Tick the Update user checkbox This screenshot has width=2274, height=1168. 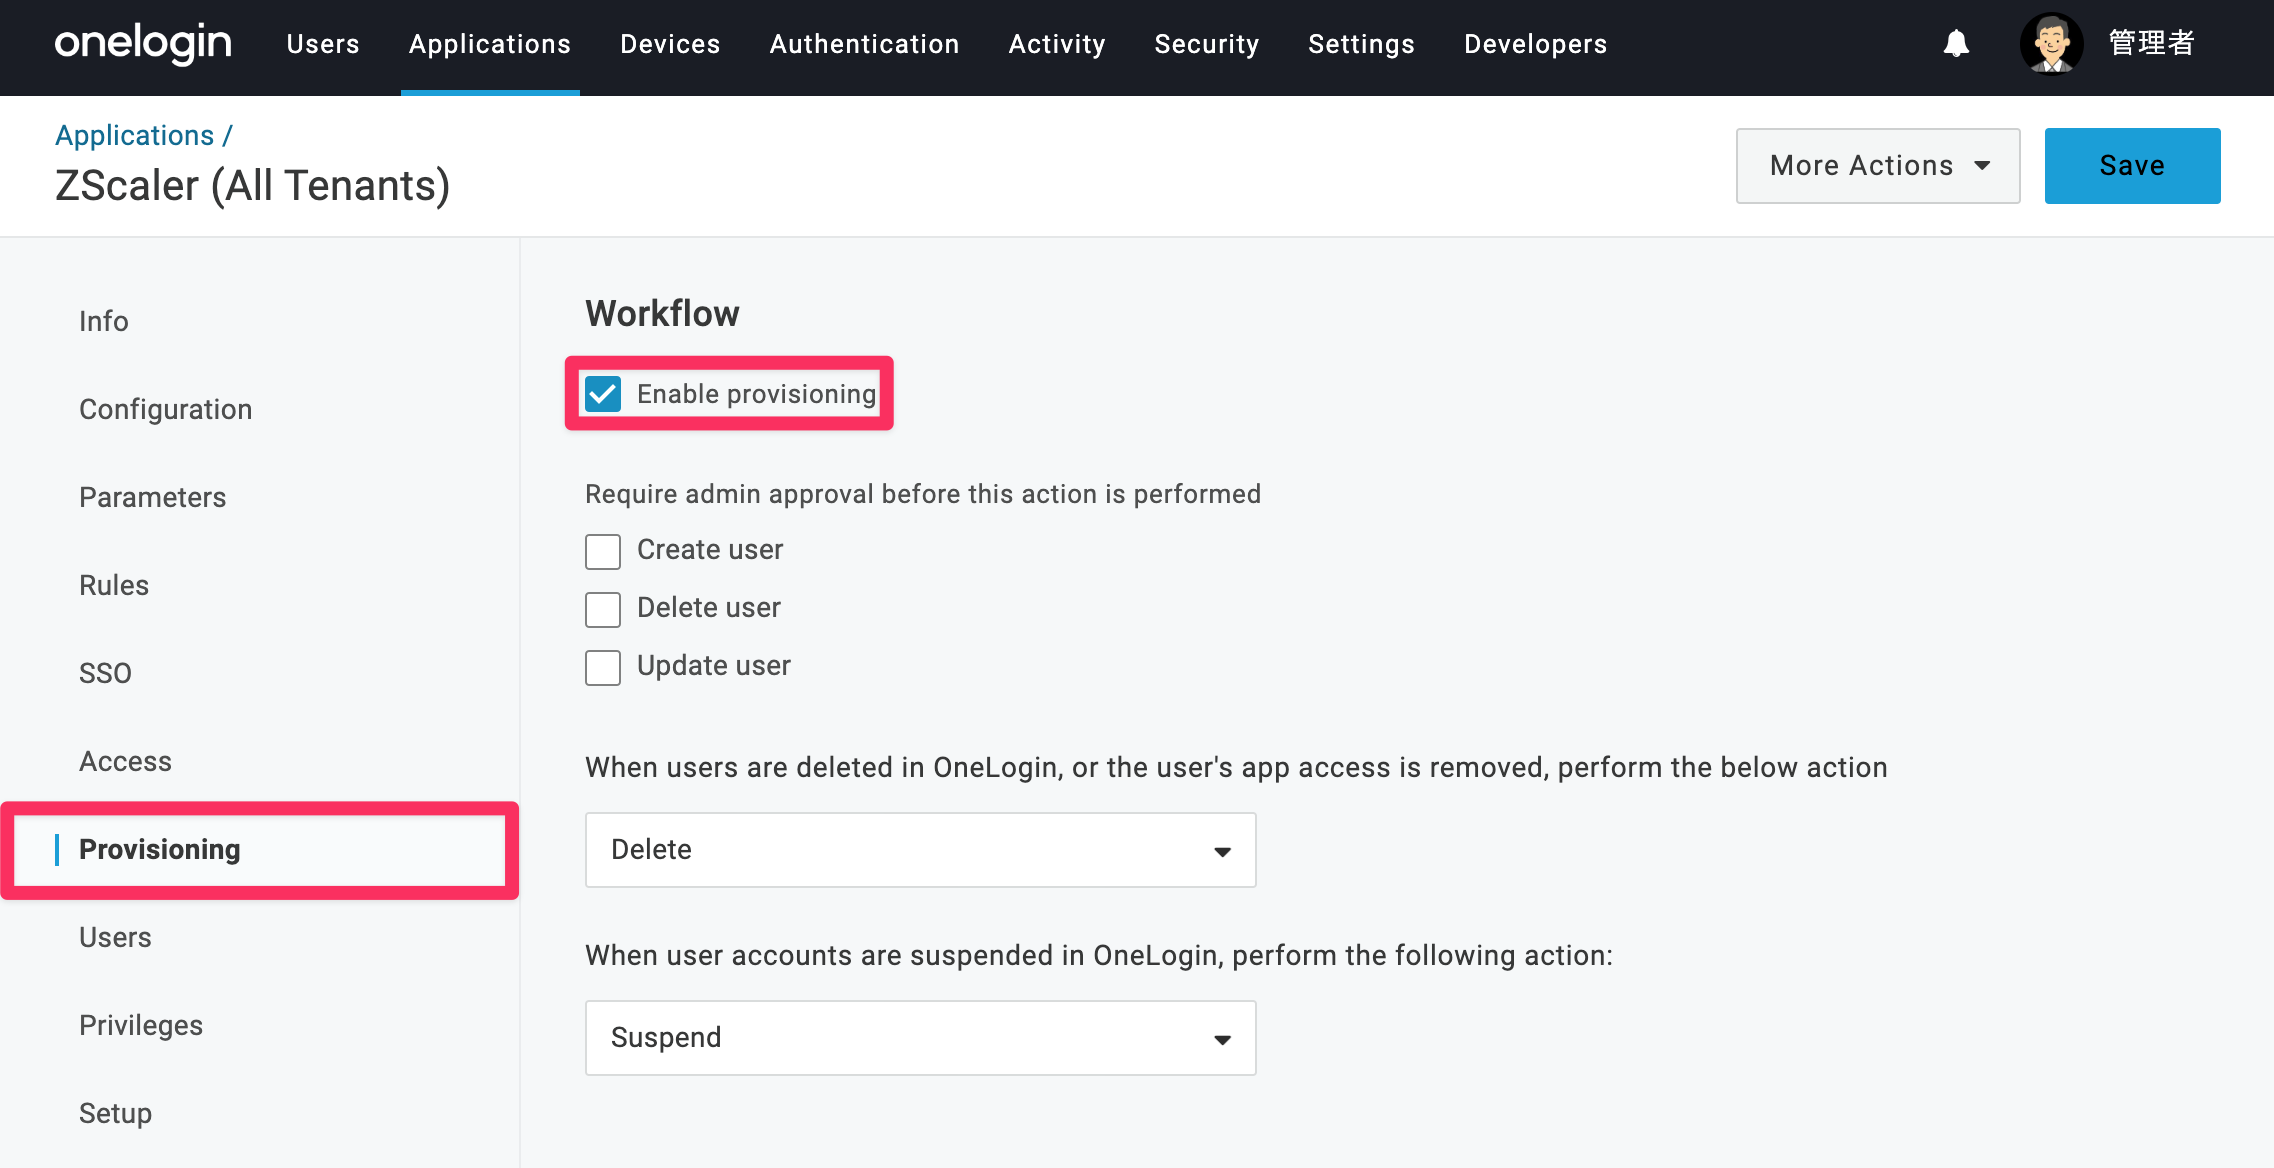click(x=603, y=667)
